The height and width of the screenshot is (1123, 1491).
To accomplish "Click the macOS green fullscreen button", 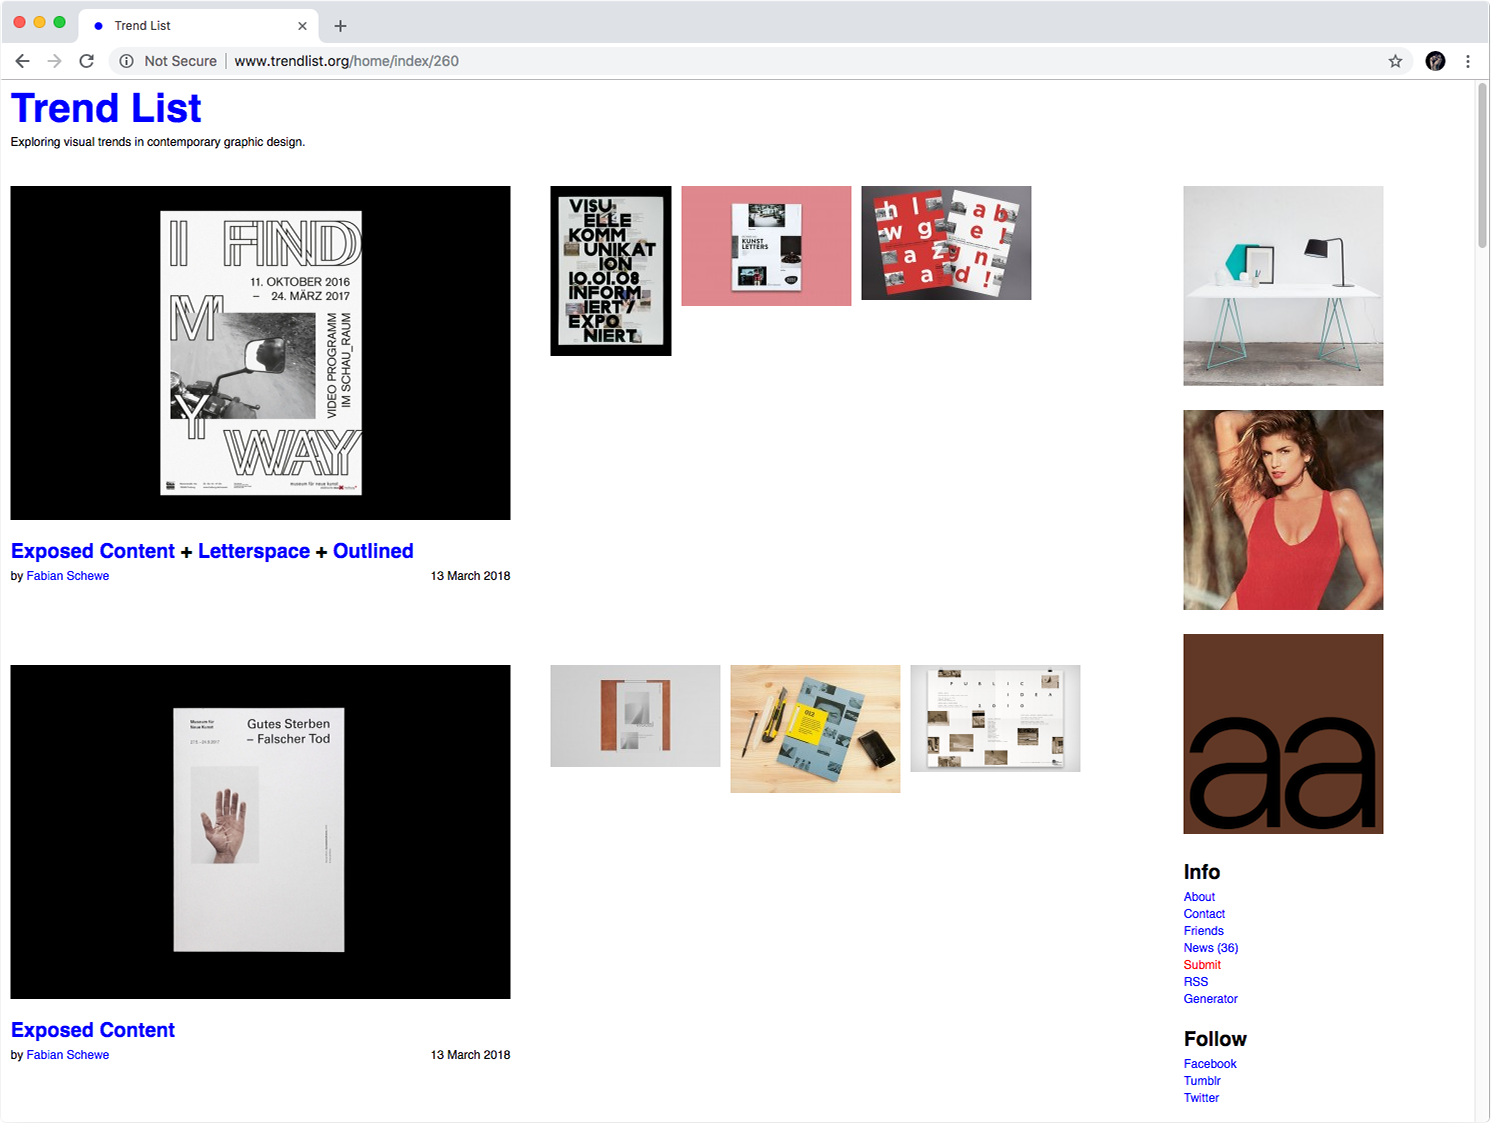I will pos(60,22).
